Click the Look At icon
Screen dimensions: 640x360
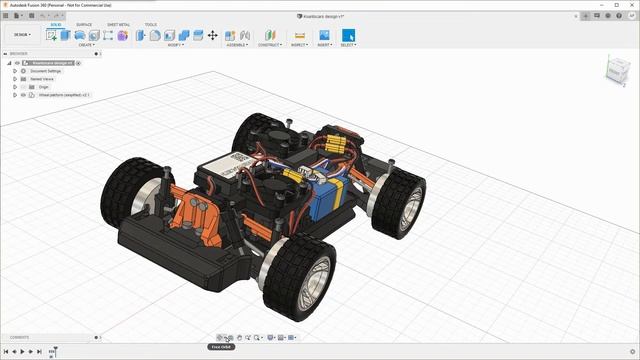point(231,338)
